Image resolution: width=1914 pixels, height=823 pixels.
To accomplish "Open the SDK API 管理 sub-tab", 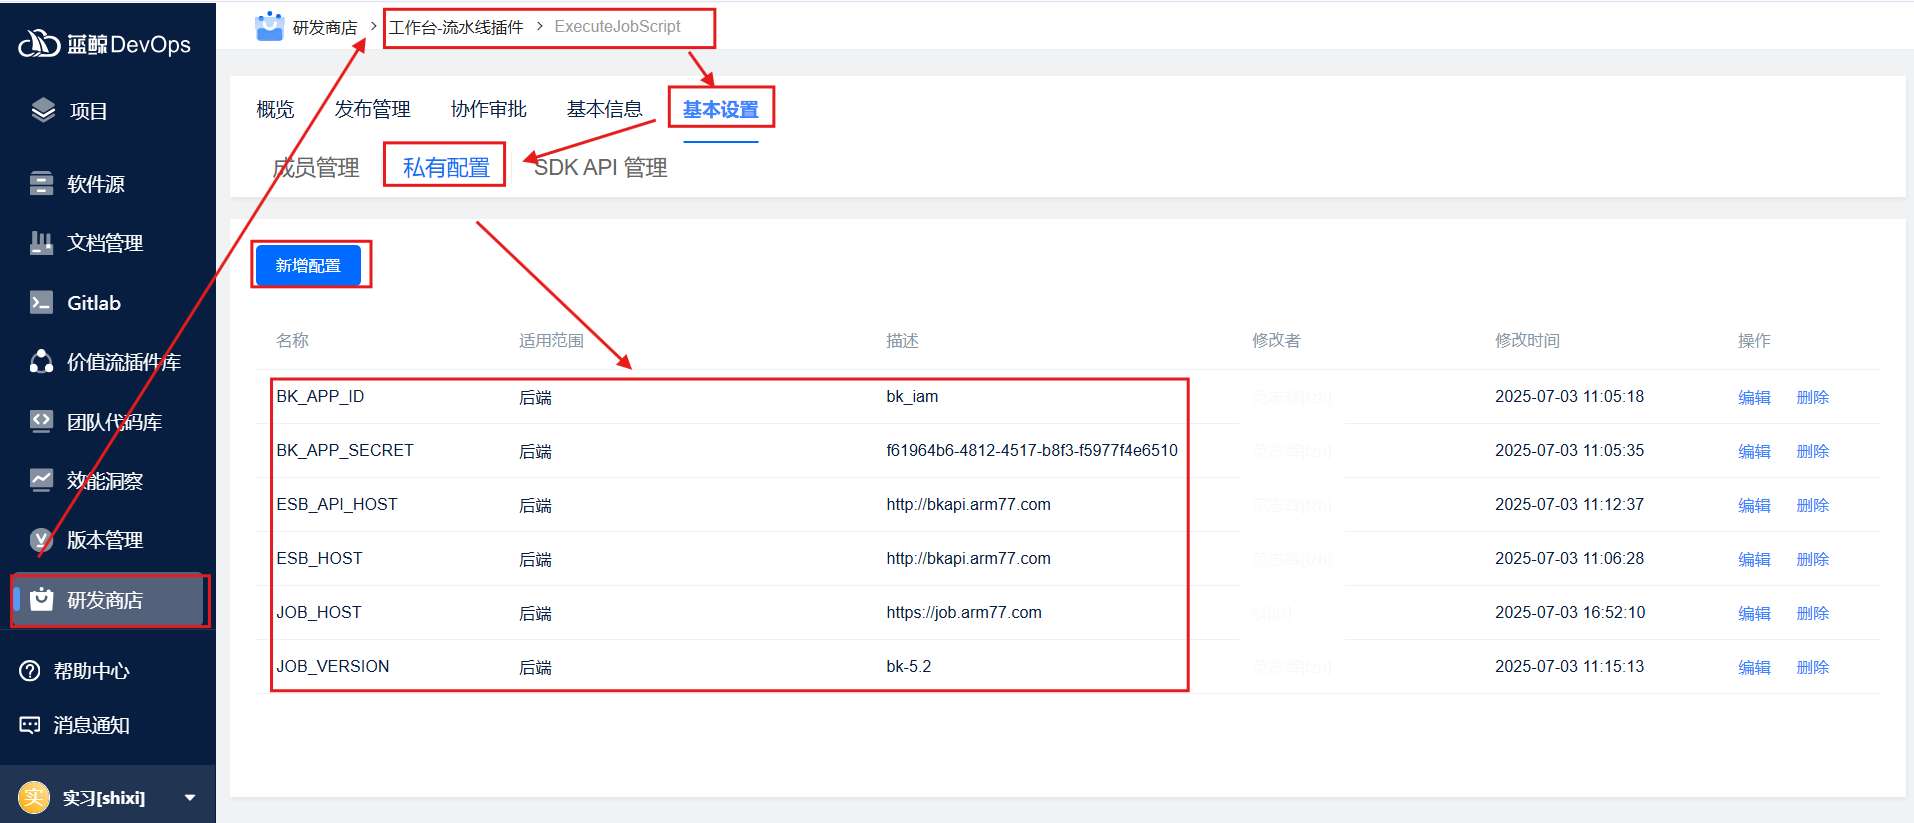I will coord(600,168).
